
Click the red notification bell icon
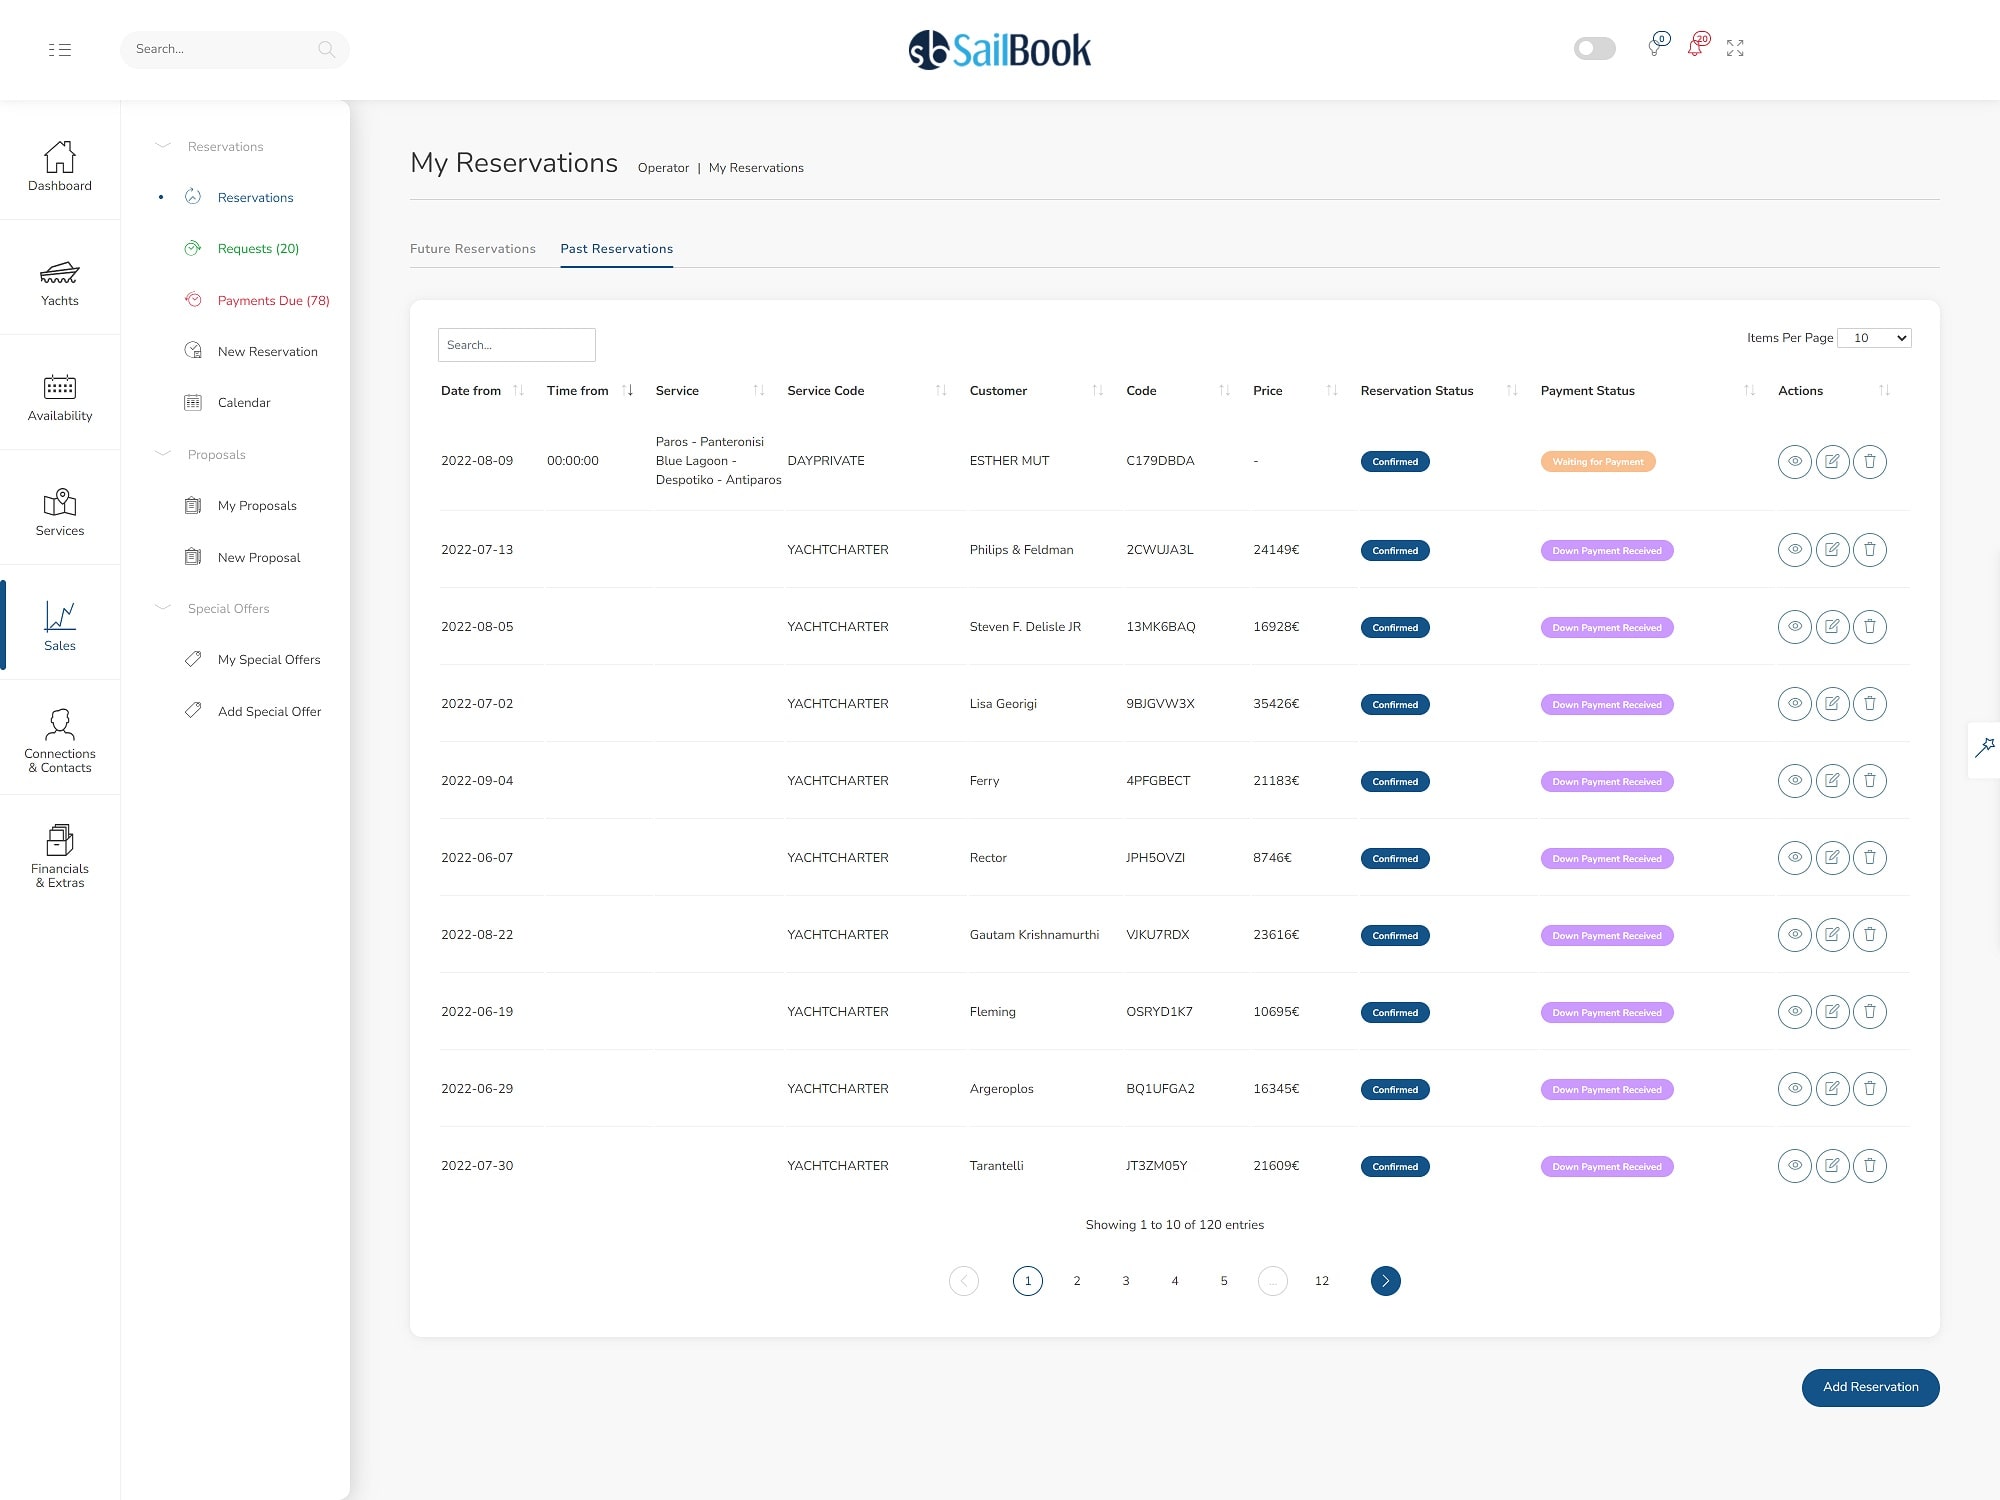[1695, 47]
